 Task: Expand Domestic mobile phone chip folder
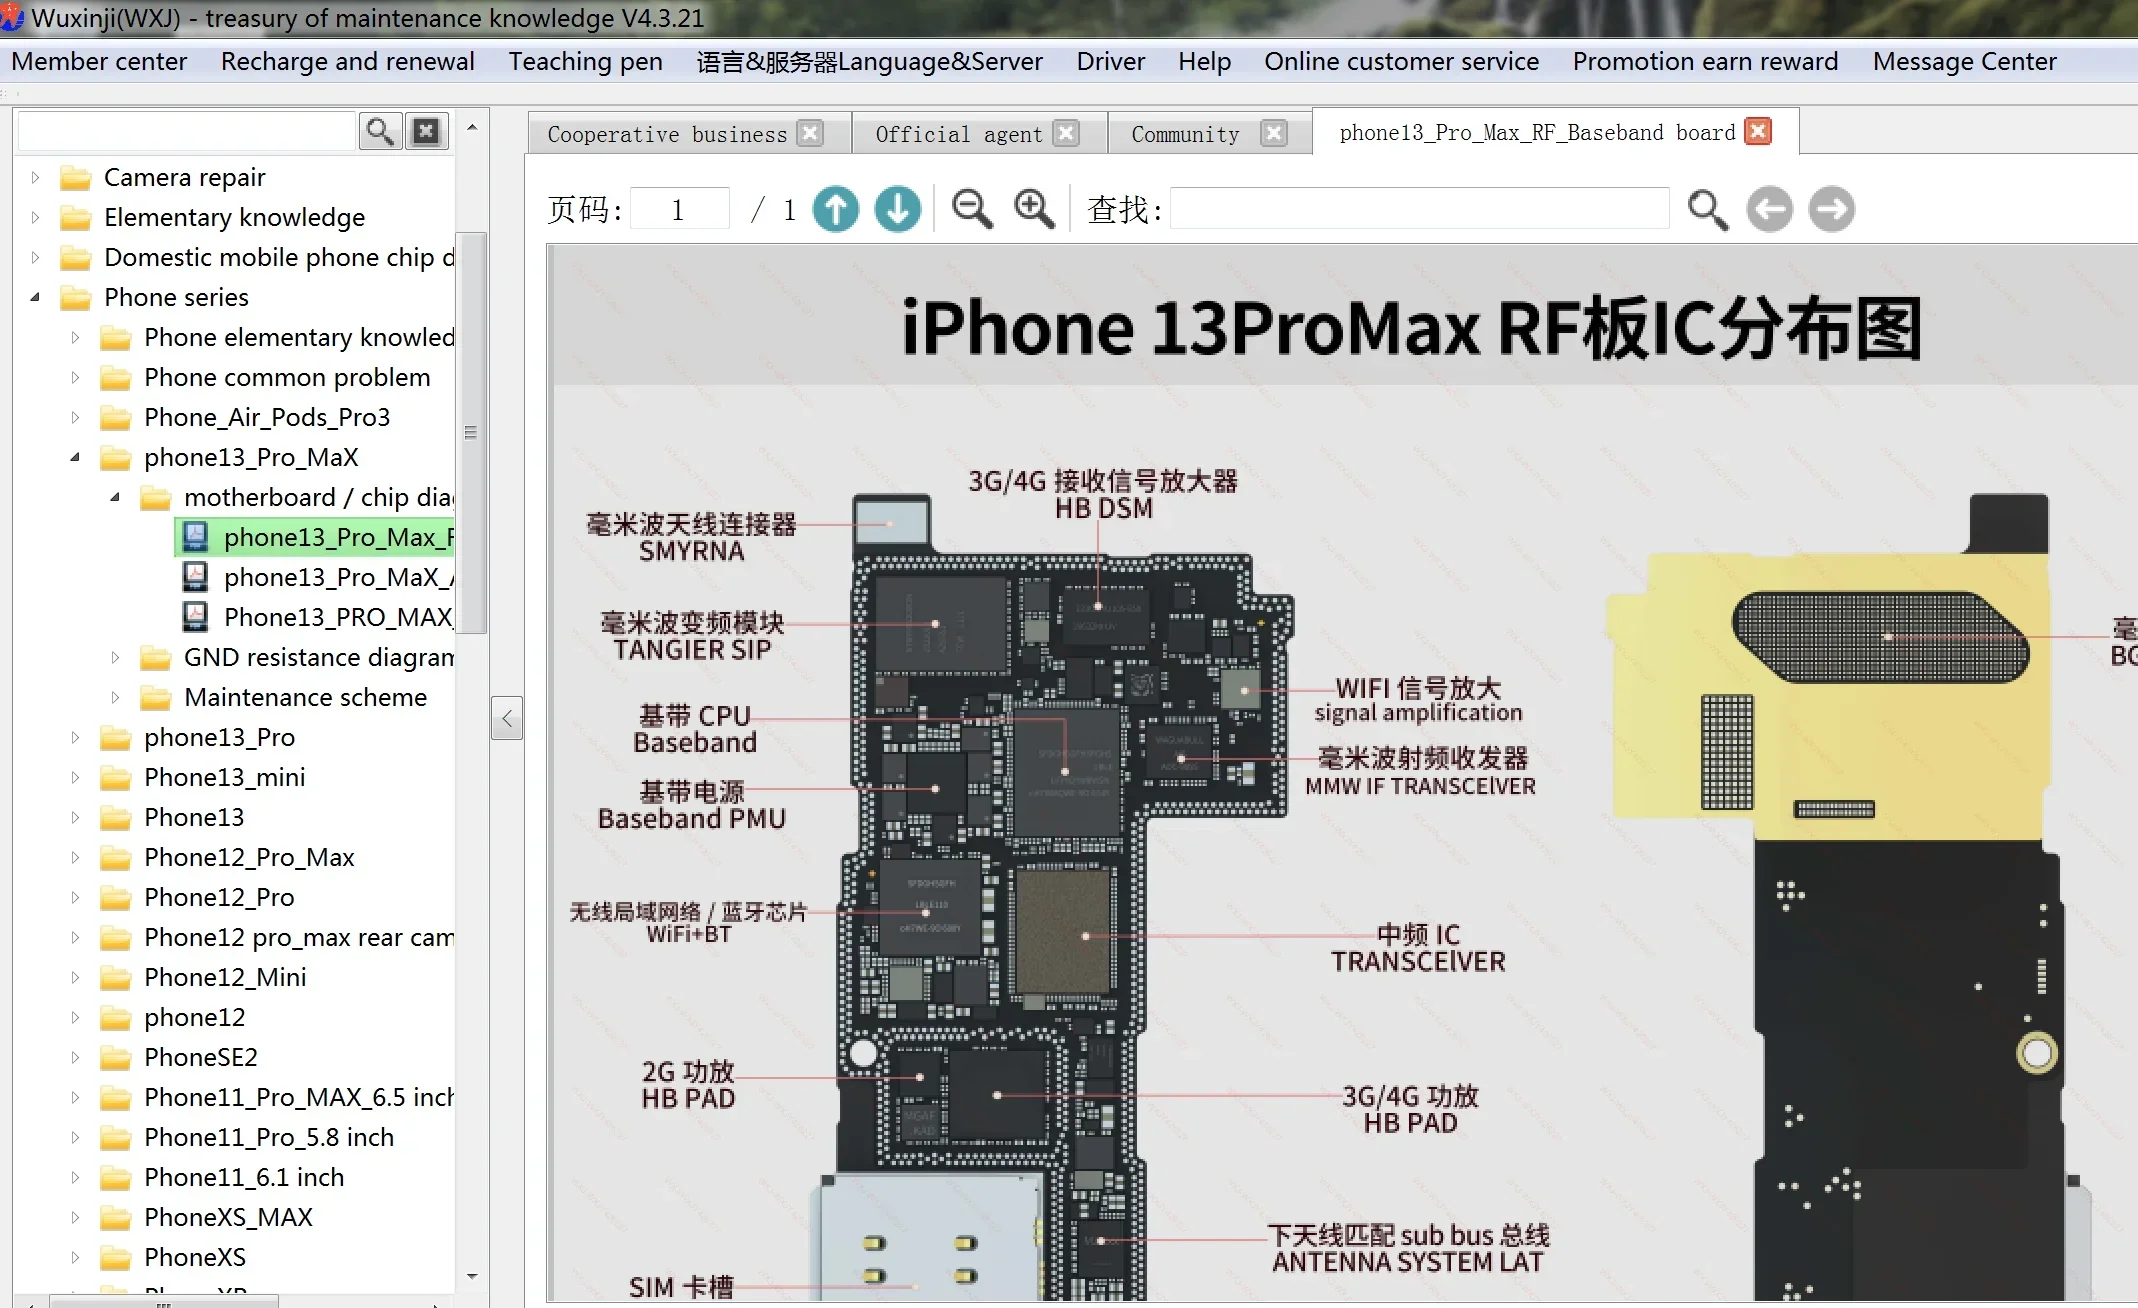[x=35, y=257]
